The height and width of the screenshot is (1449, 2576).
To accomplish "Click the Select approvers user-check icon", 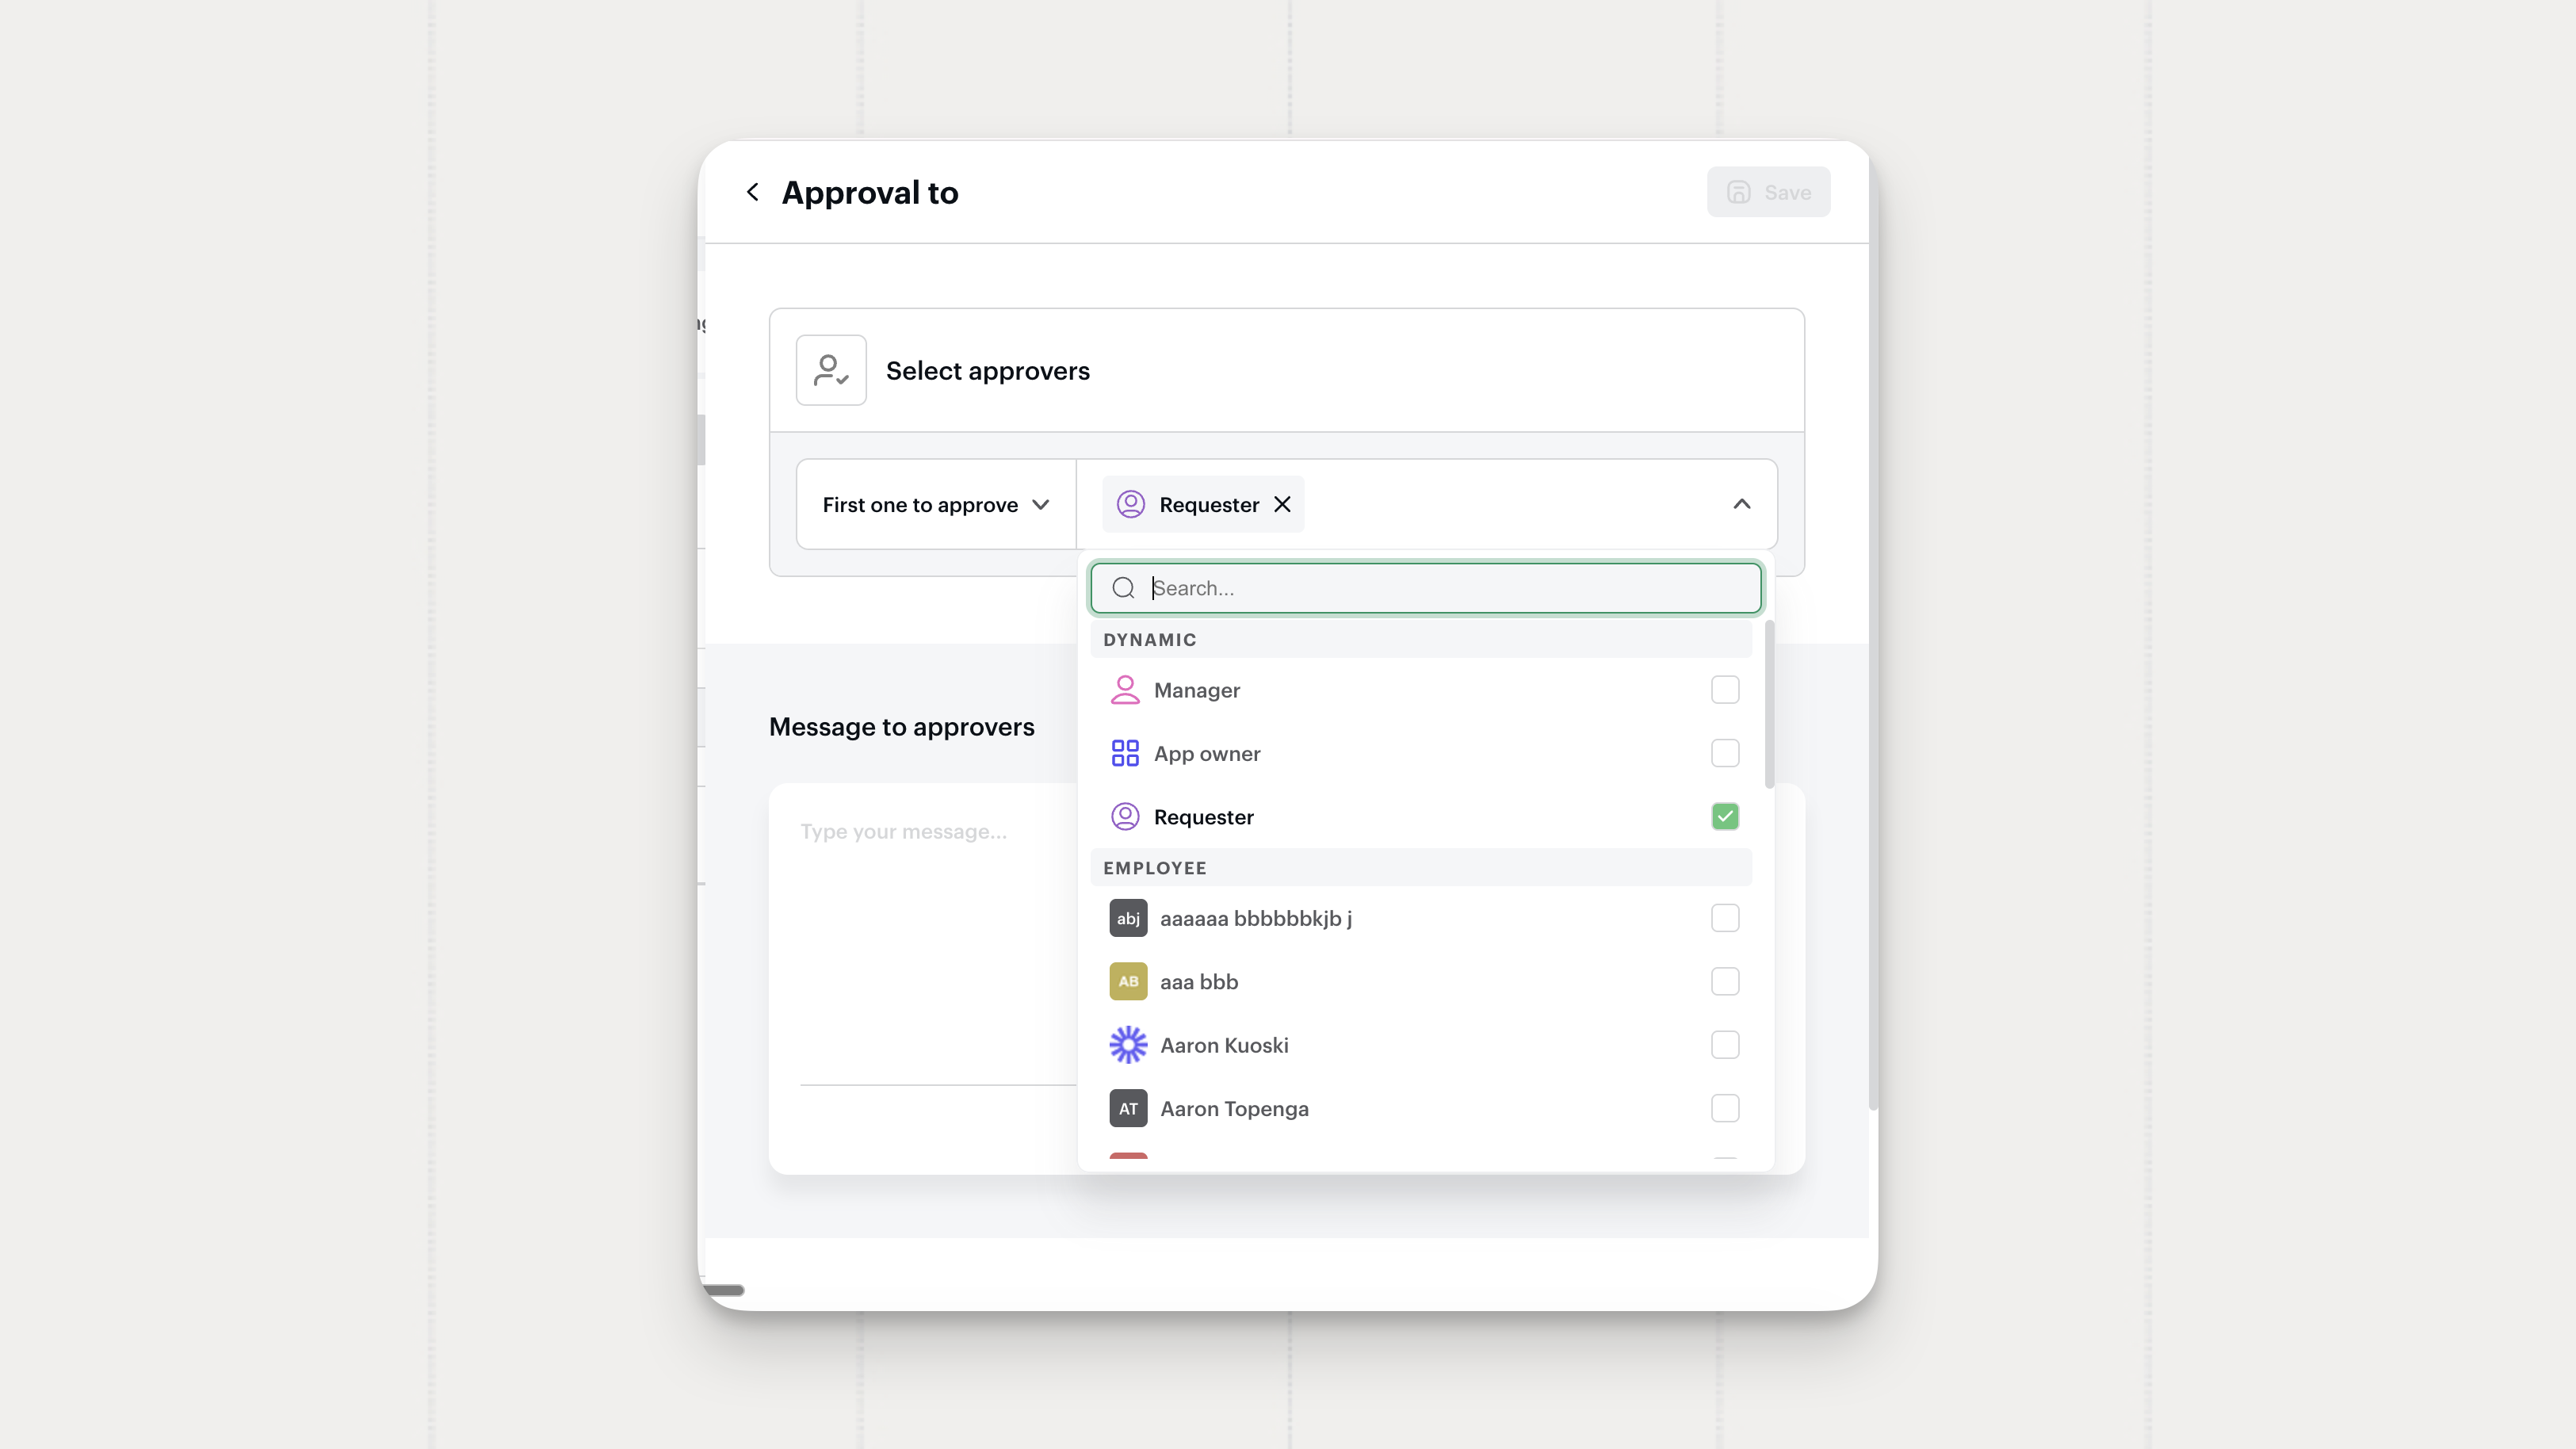I will [x=830, y=370].
